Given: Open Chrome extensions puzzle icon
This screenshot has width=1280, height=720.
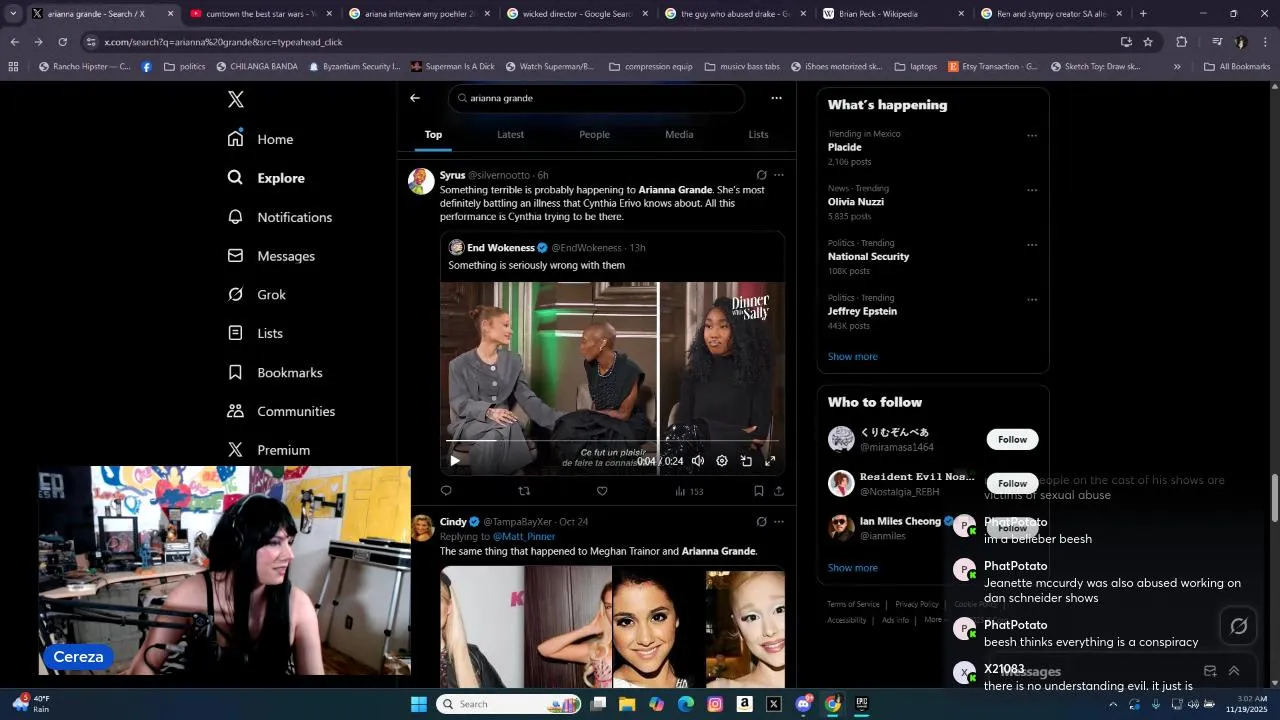Looking at the screenshot, I should [1181, 42].
